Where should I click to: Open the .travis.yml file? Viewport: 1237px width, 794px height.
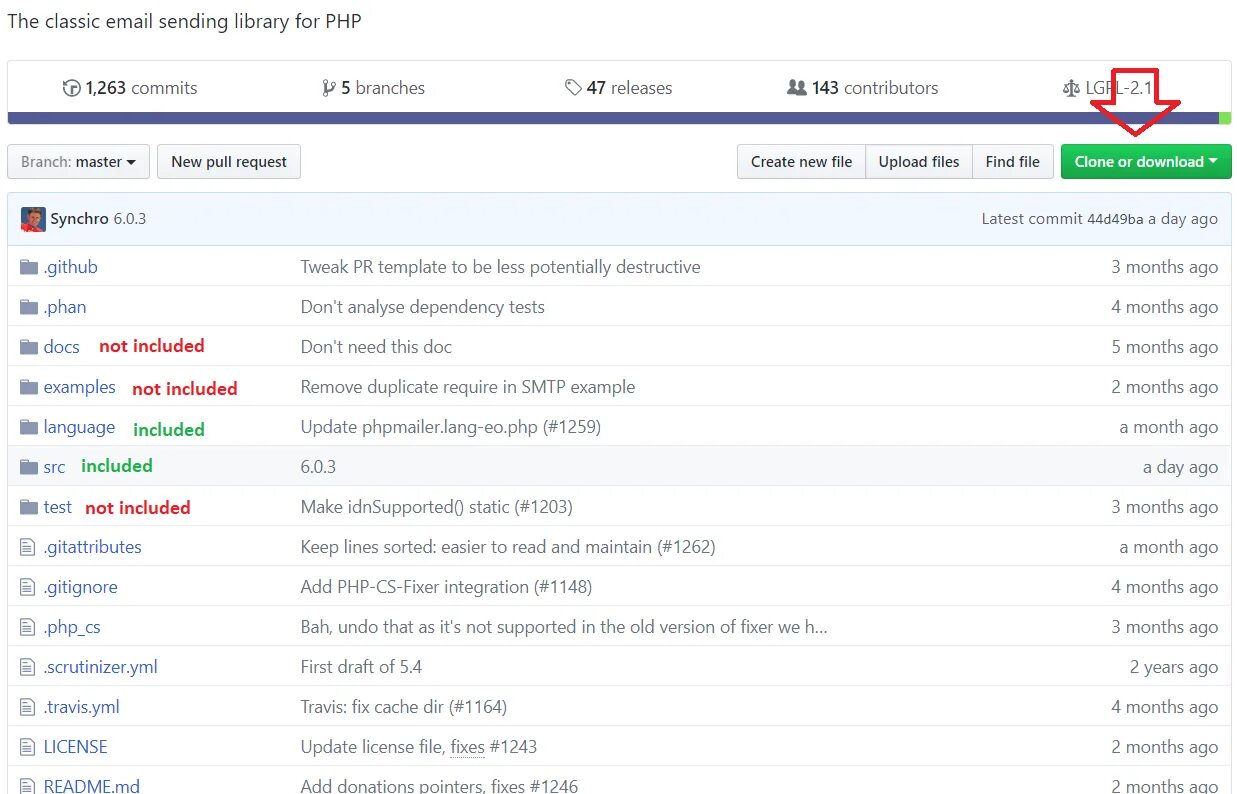[x=81, y=707]
